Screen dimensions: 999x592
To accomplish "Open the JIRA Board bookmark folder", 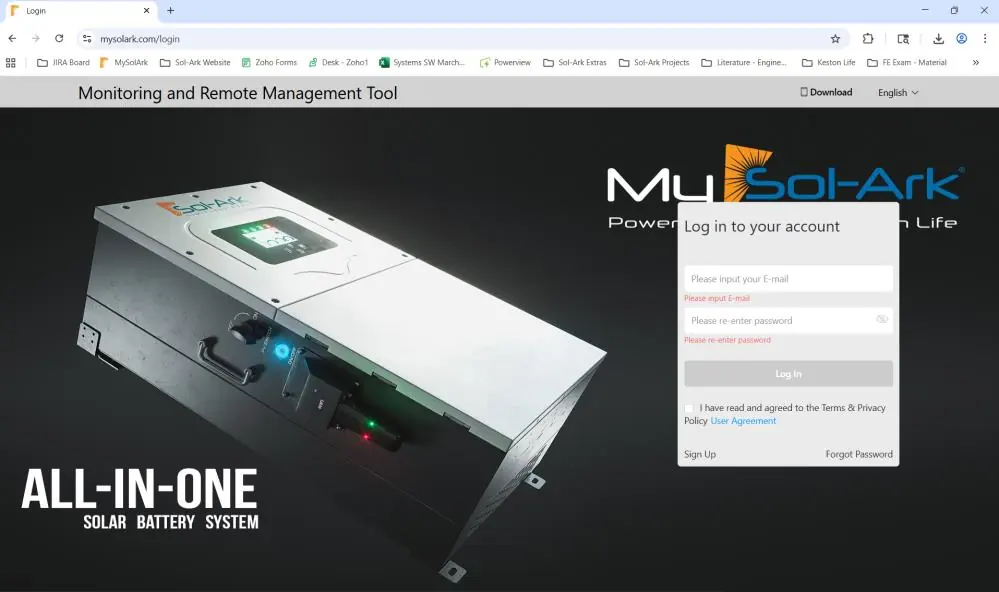I will 64,62.
